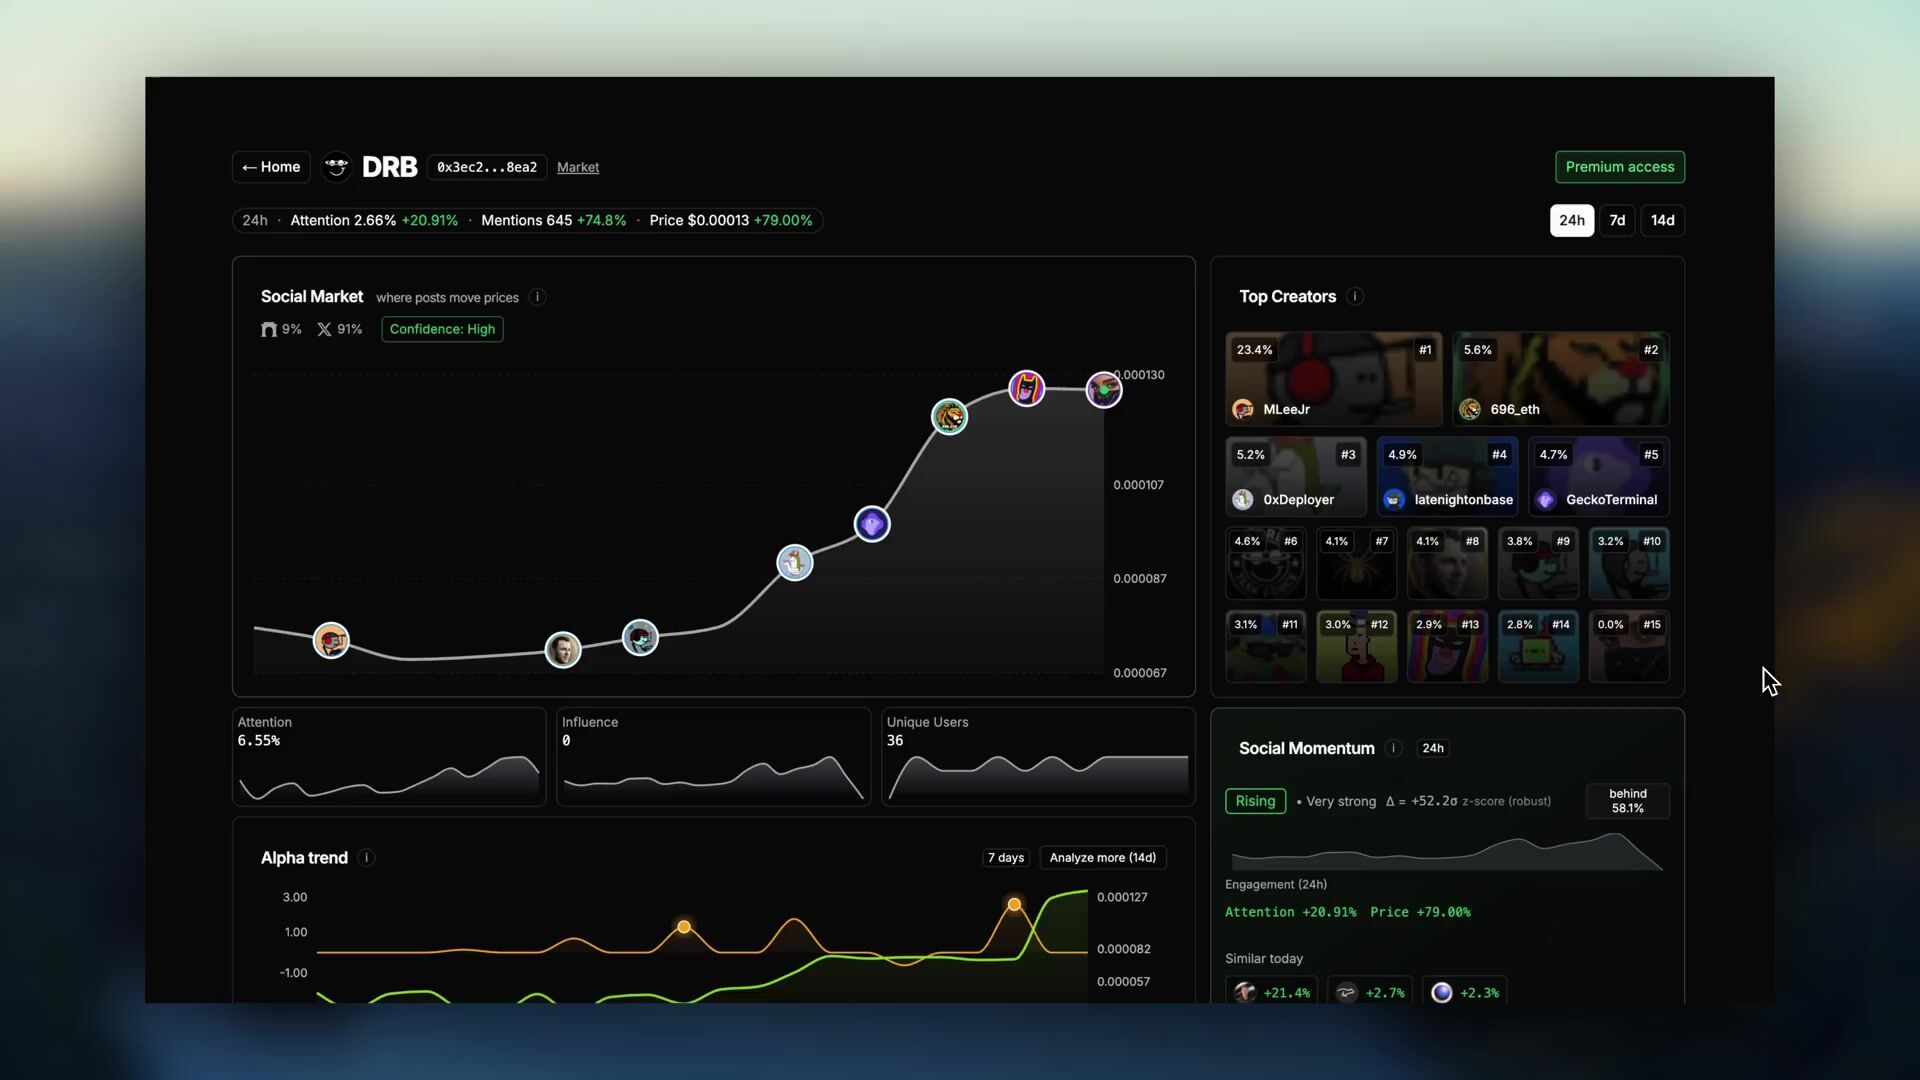Open the Market link
Image resolution: width=1920 pixels, height=1080 pixels.
(578, 167)
